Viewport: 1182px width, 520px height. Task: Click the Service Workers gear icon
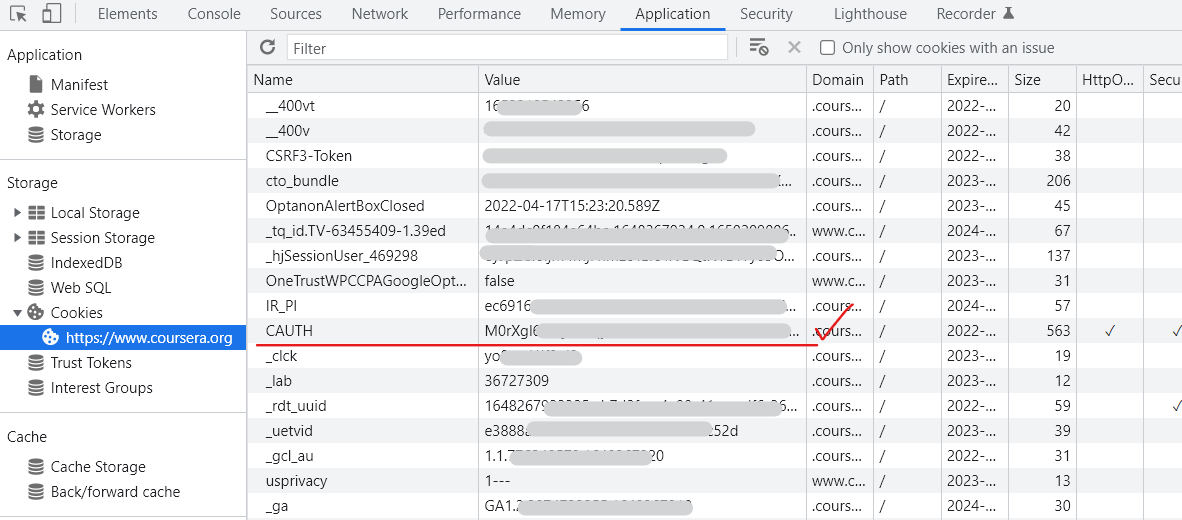[35, 109]
